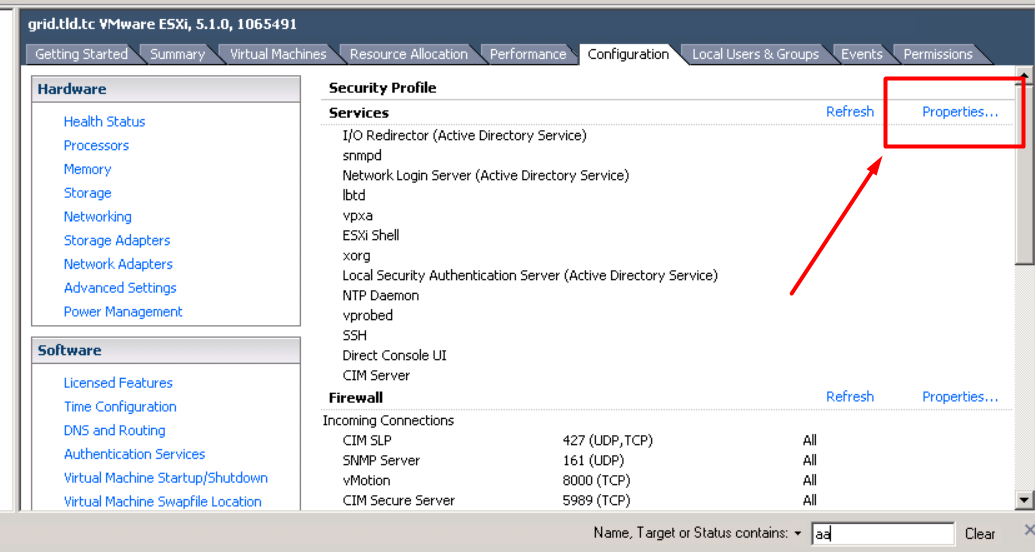Image resolution: width=1035 pixels, height=552 pixels.
Task: Select the NTP Daemon service
Action: tap(380, 296)
